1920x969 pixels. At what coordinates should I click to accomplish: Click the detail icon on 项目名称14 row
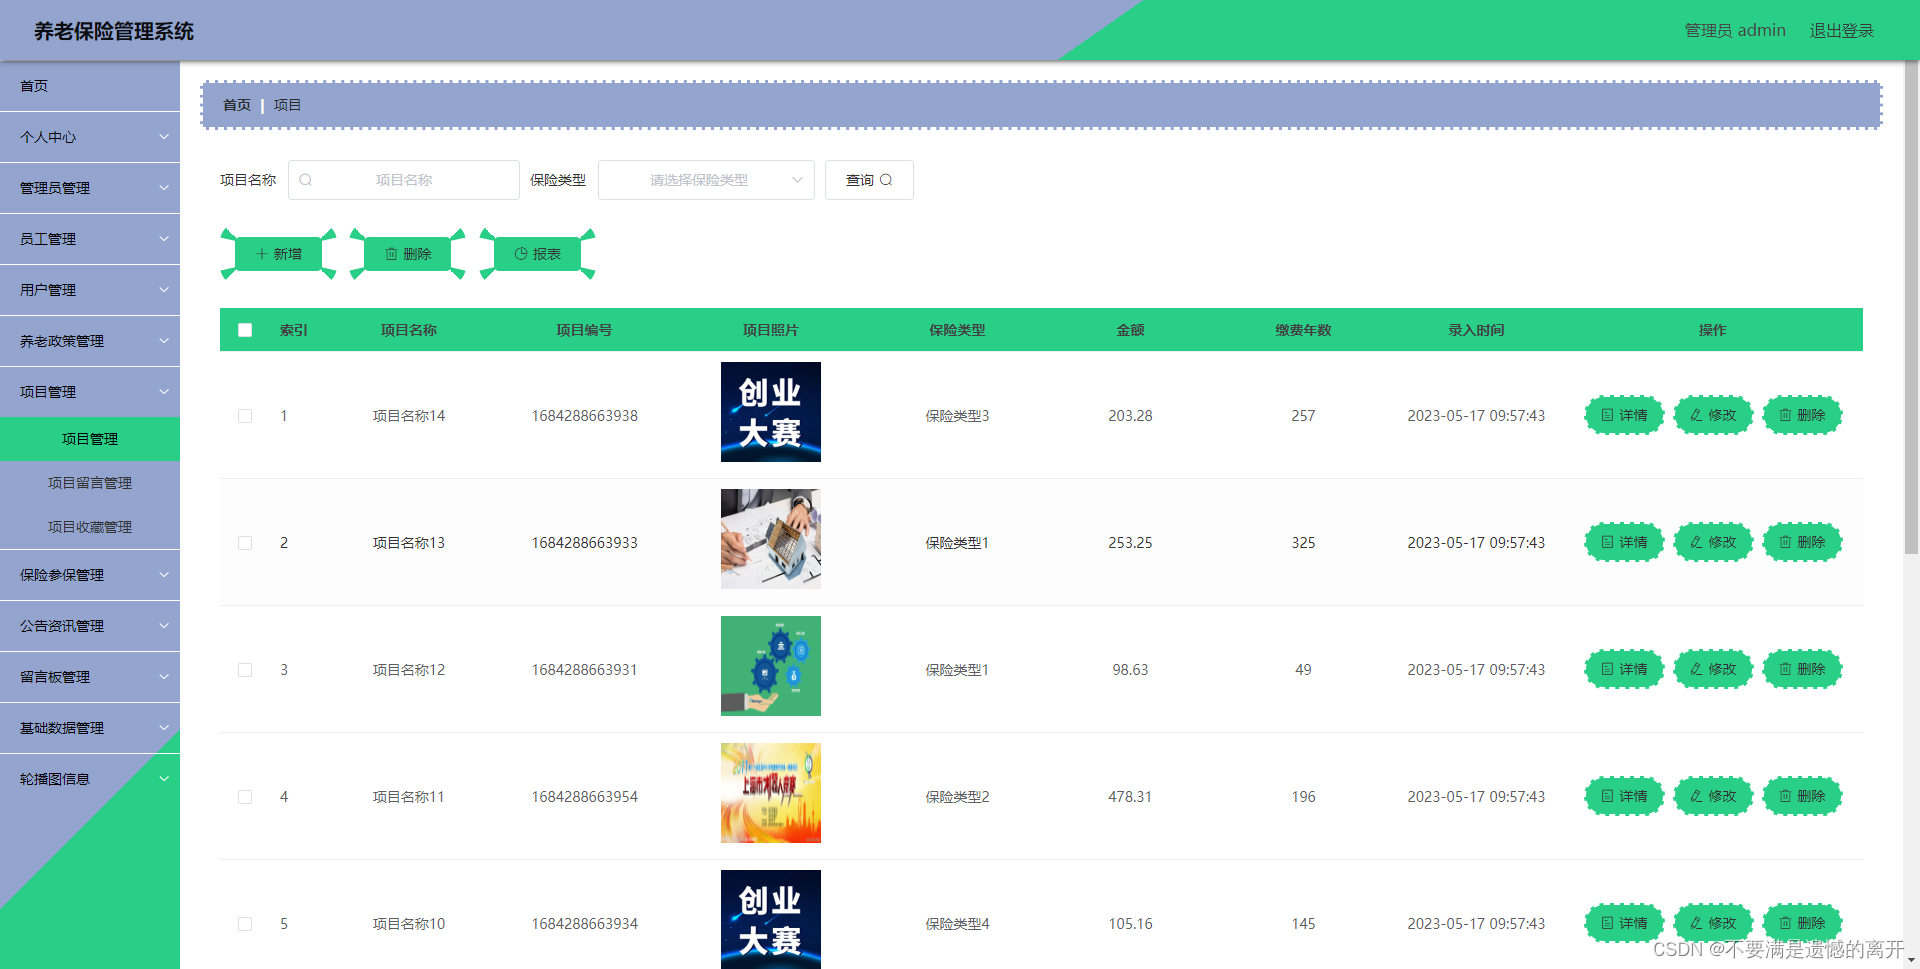point(1606,415)
